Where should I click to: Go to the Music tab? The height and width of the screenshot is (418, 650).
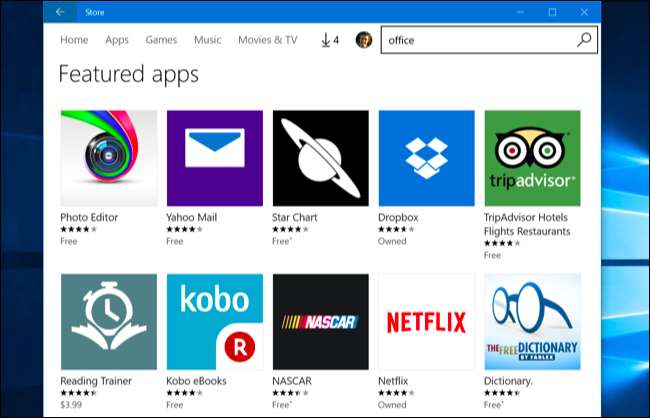click(x=208, y=40)
